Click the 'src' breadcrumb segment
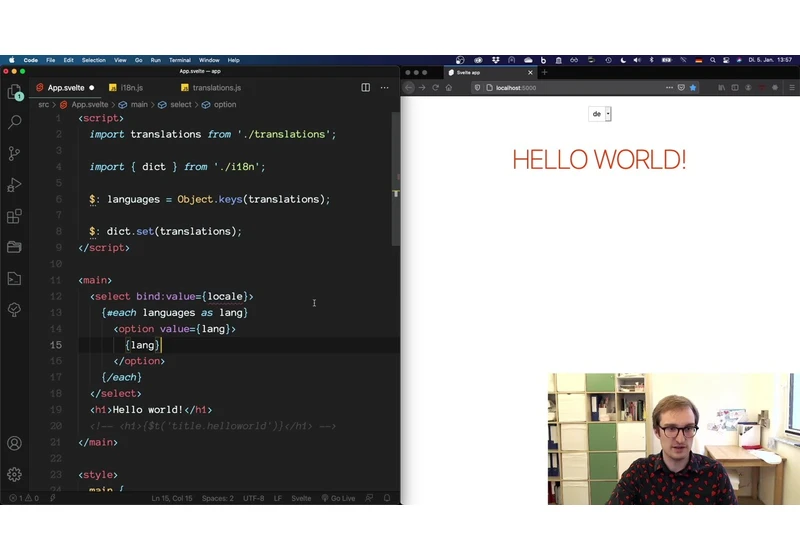Viewport: 800px width, 560px height. (43, 105)
